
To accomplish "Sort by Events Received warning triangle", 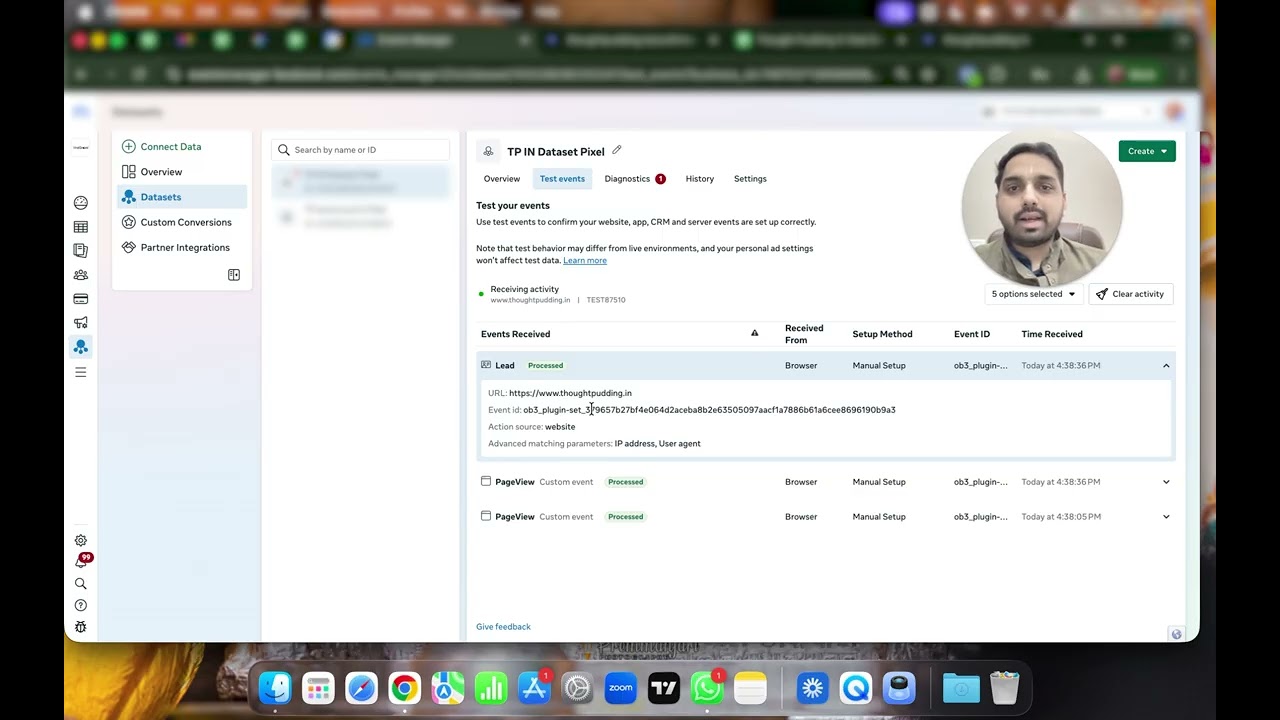I will coord(755,333).
